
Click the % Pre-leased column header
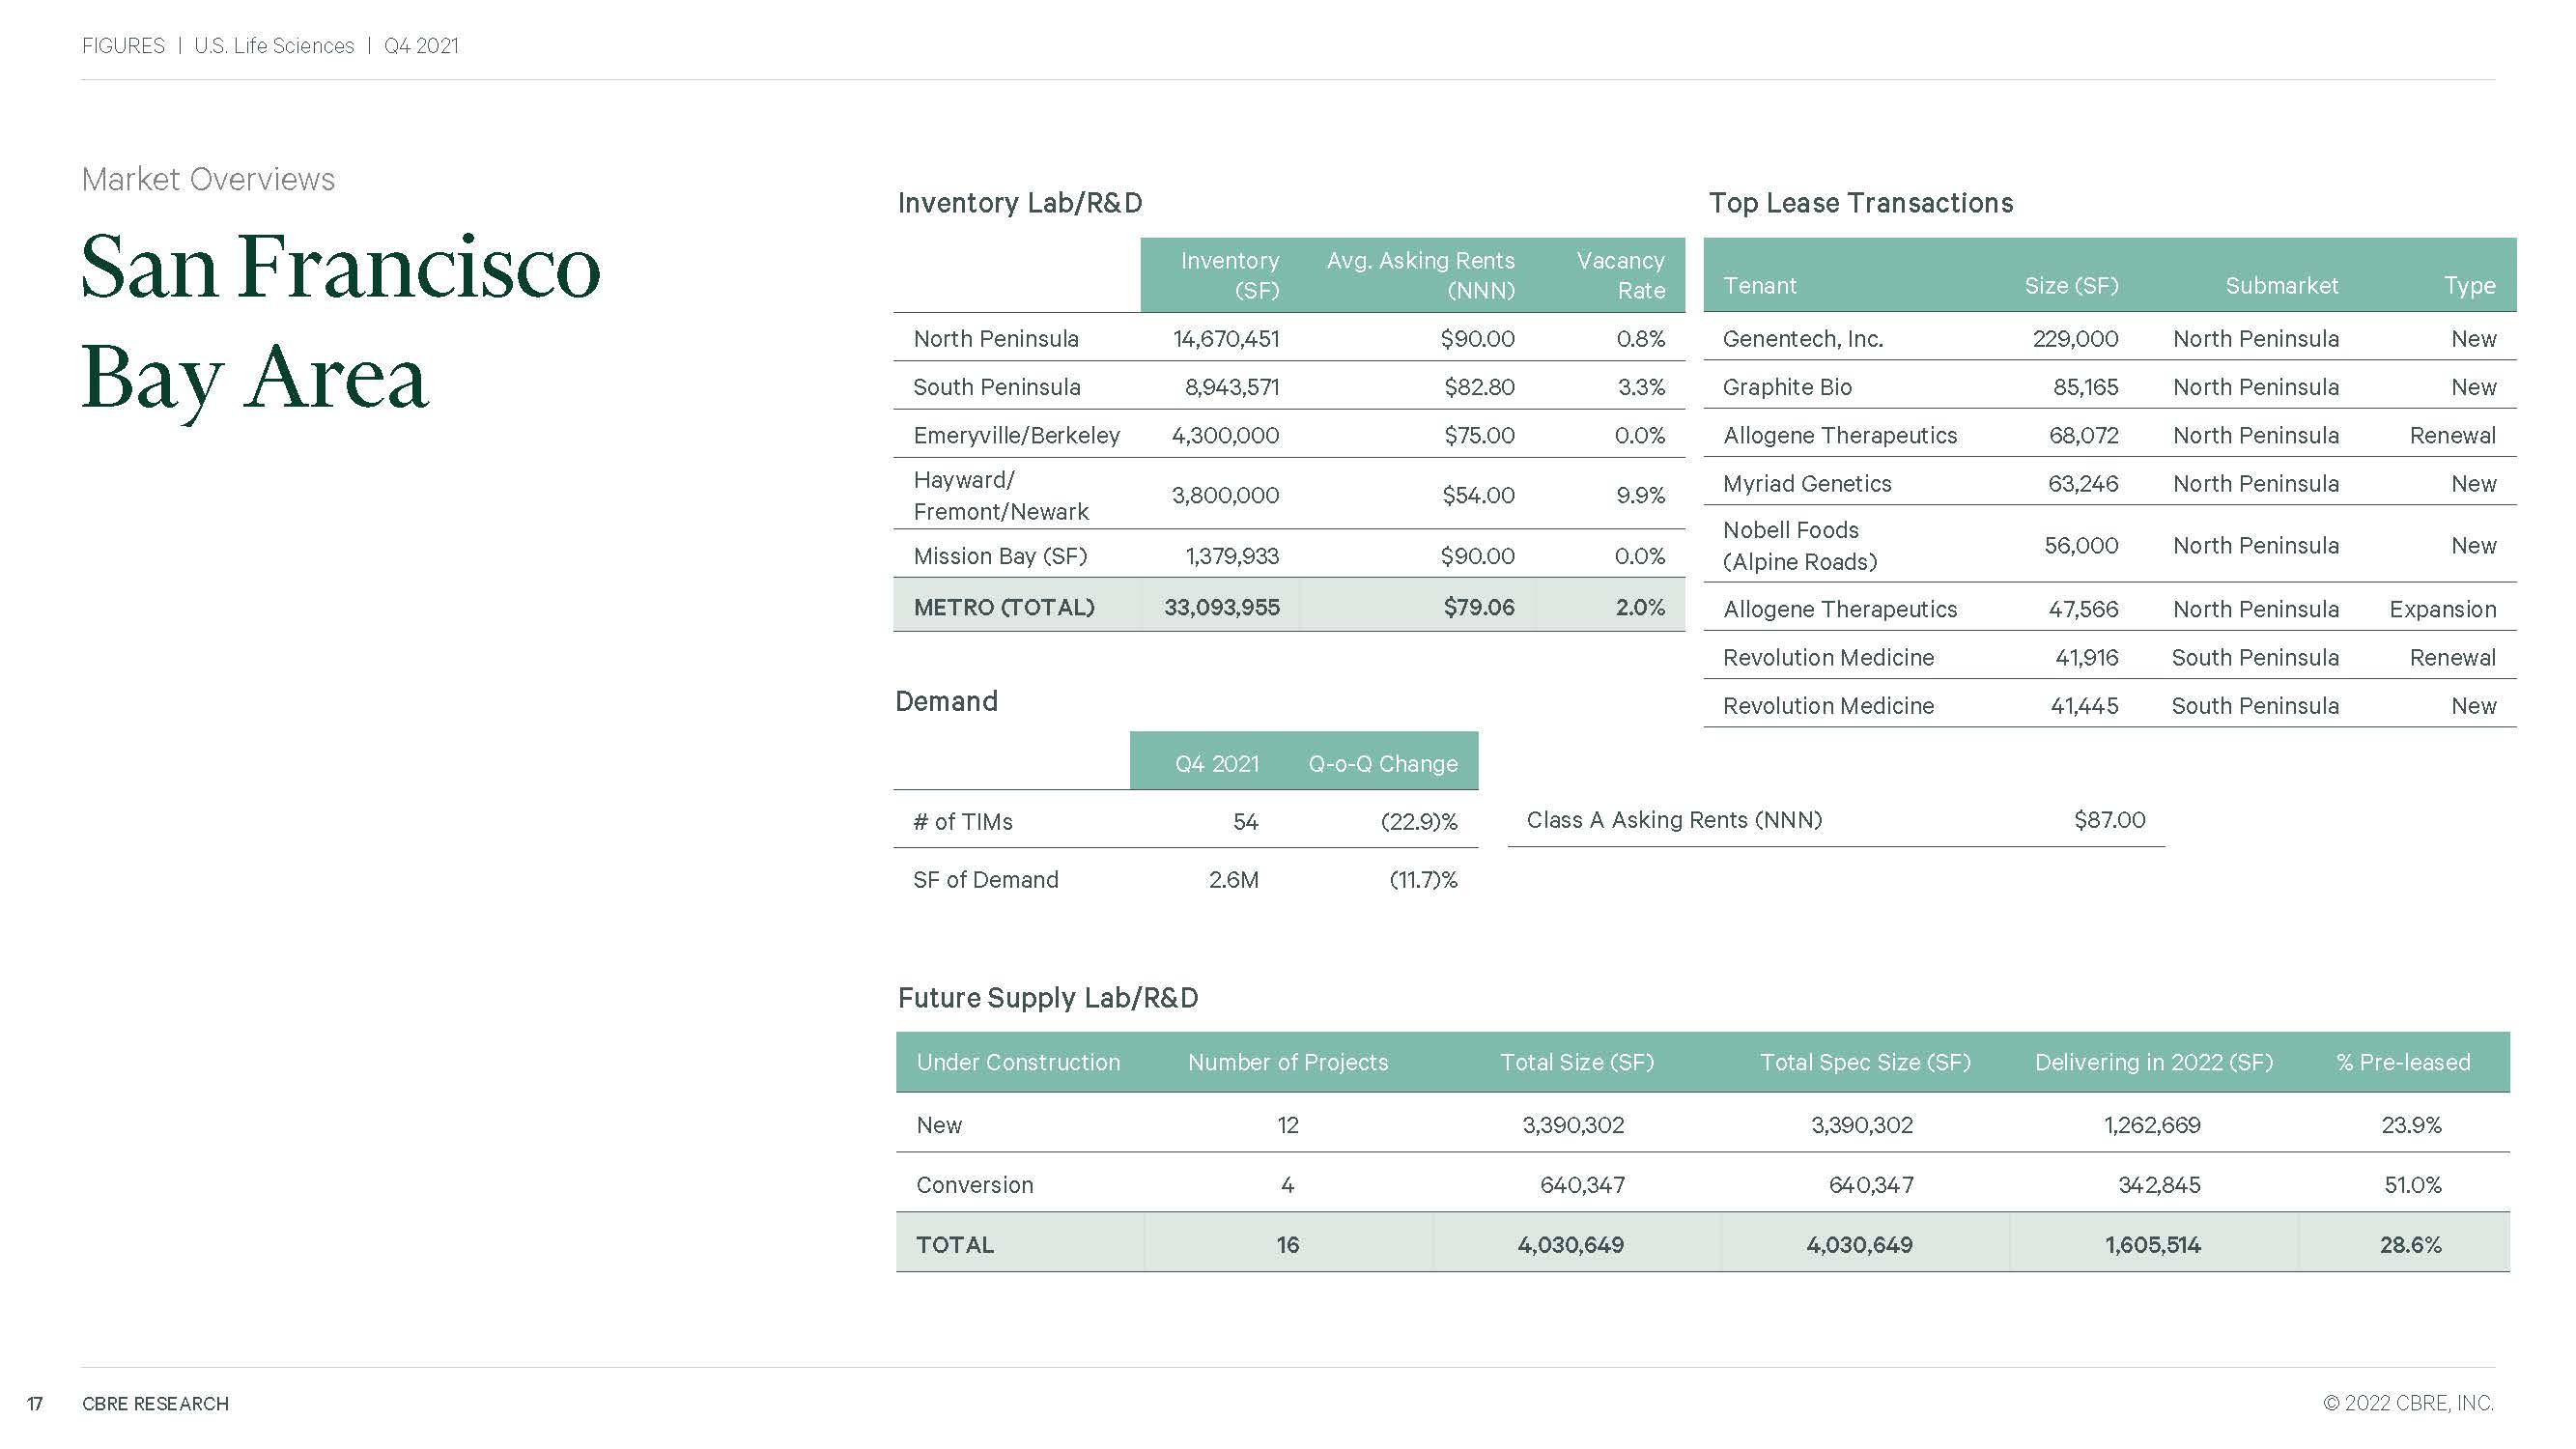click(x=2403, y=1062)
